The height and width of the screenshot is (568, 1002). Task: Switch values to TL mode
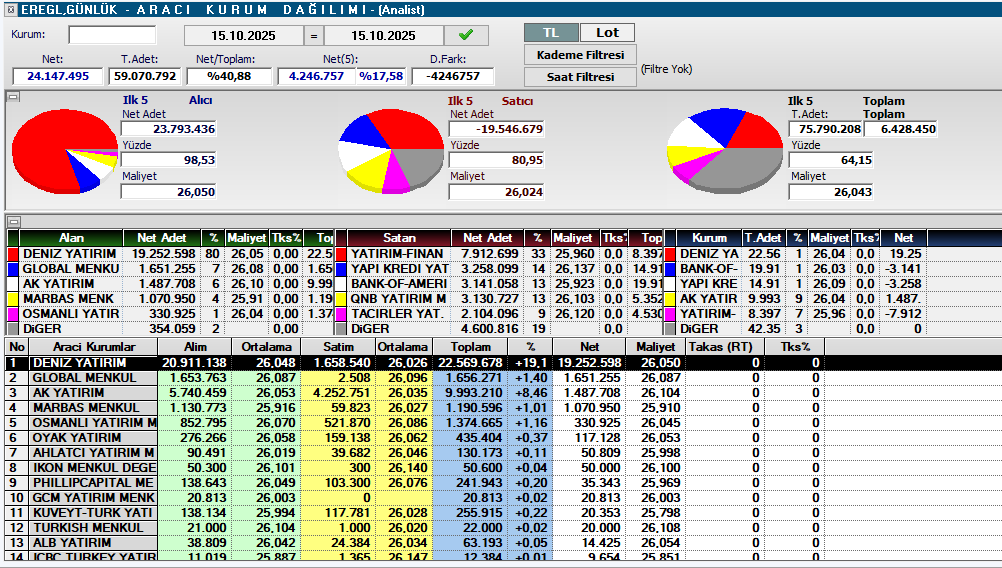pyautogui.click(x=551, y=33)
